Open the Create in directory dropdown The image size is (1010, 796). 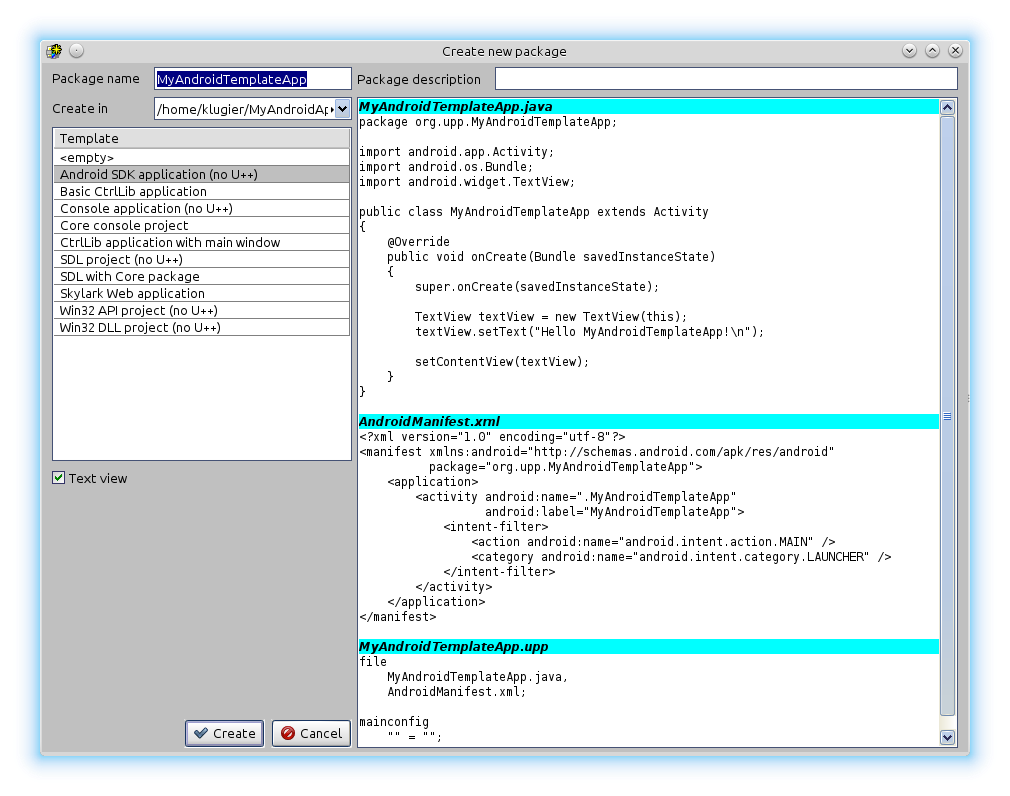pos(342,109)
